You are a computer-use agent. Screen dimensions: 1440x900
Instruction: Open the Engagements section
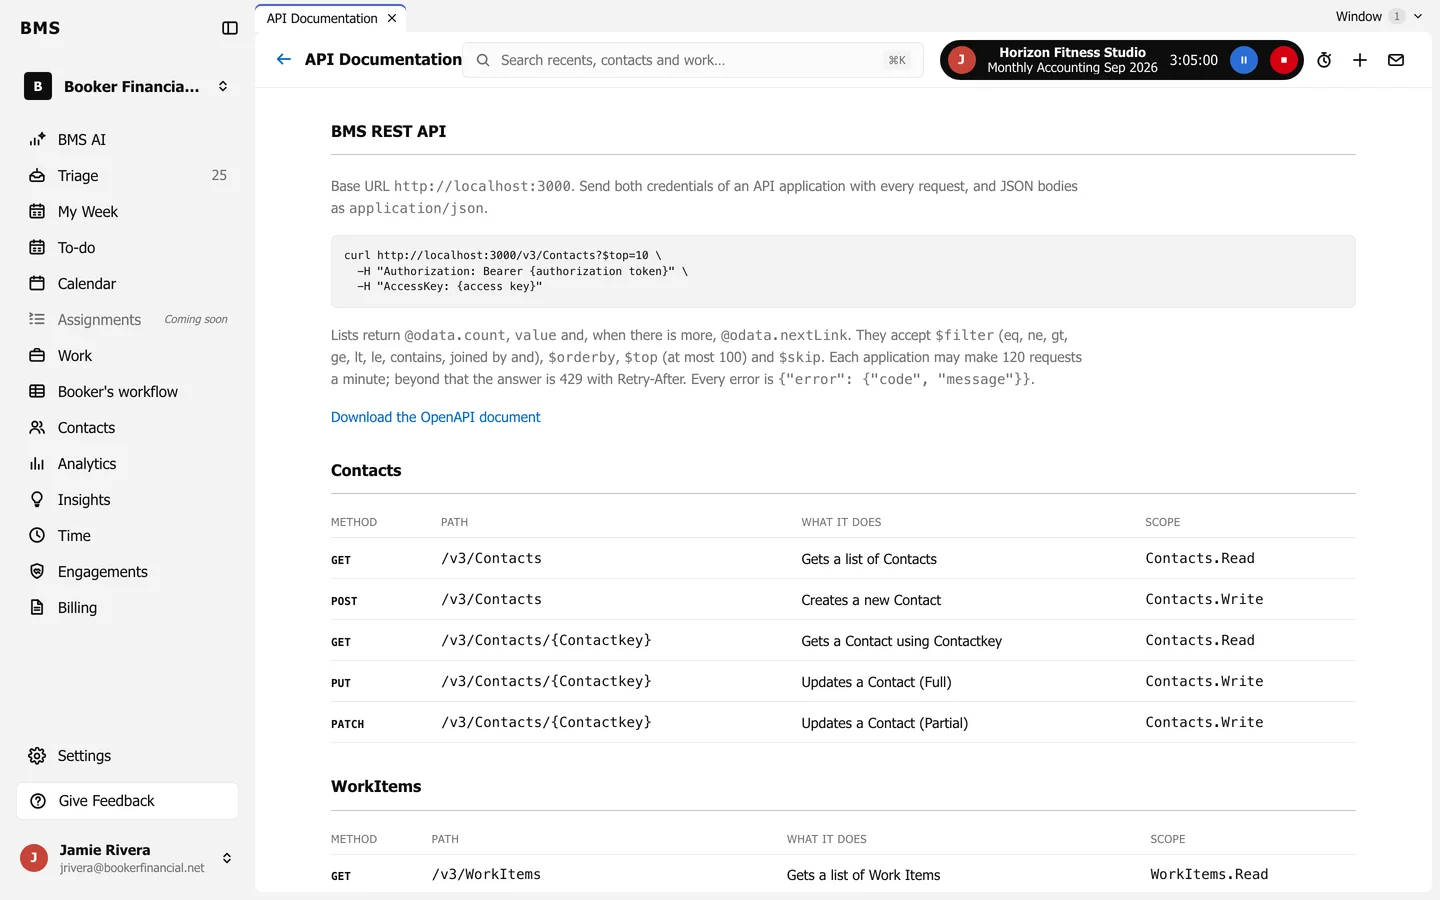pyautogui.click(x=128, y=572)
